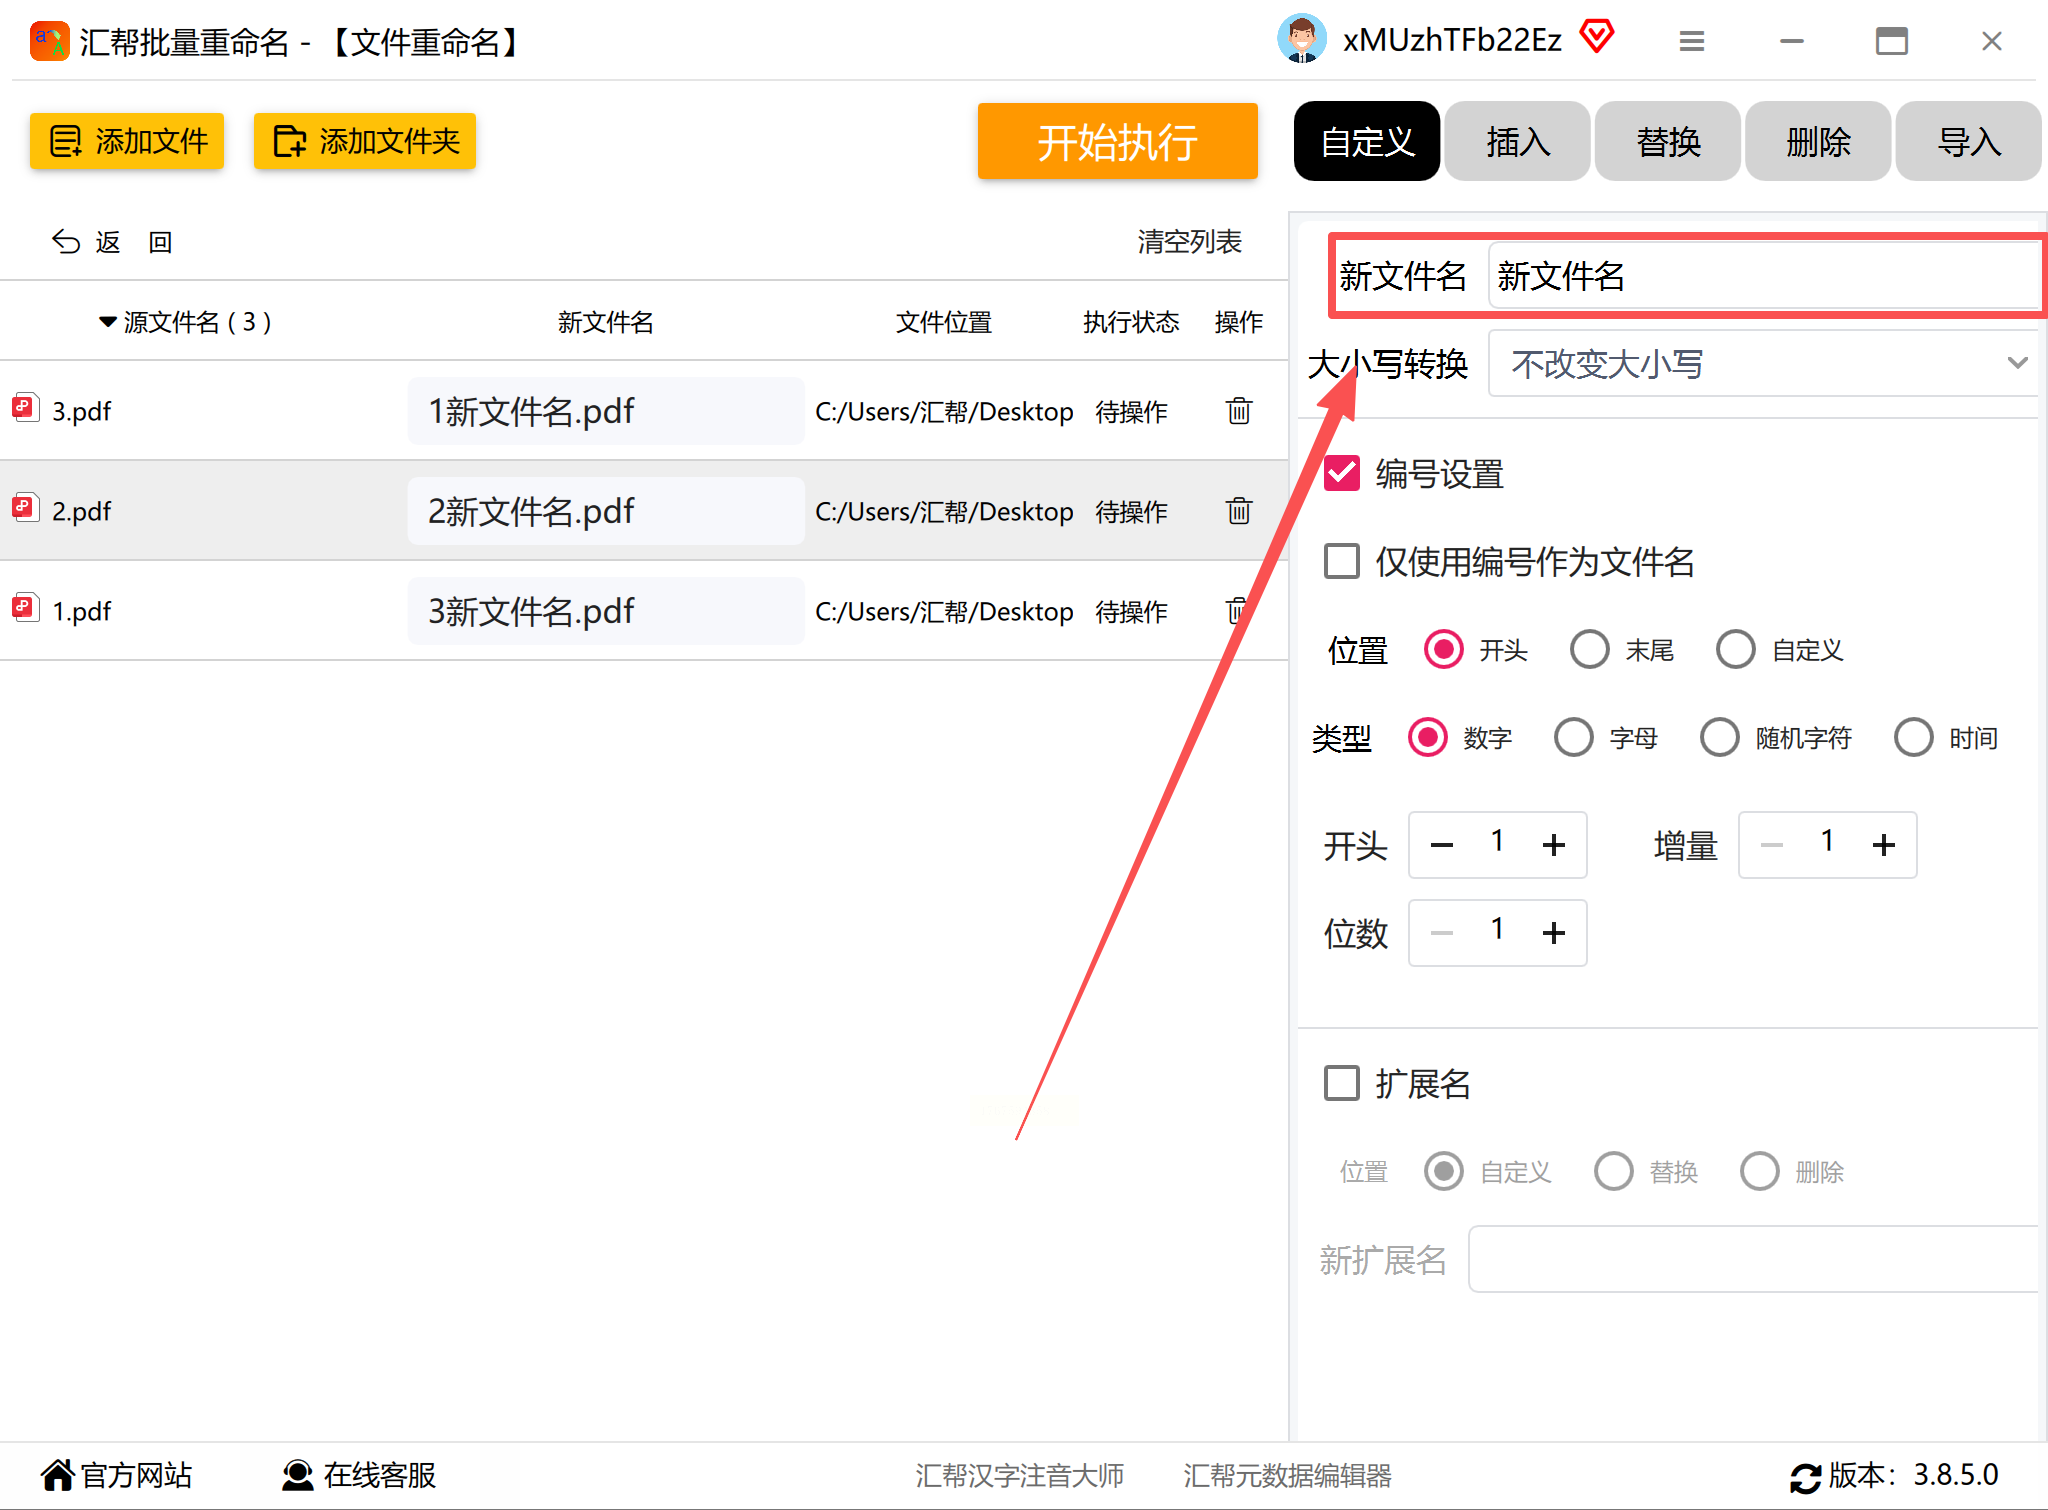Select 末尾 position radio button
The image size is (2048, 1510).
[1589, 649]
